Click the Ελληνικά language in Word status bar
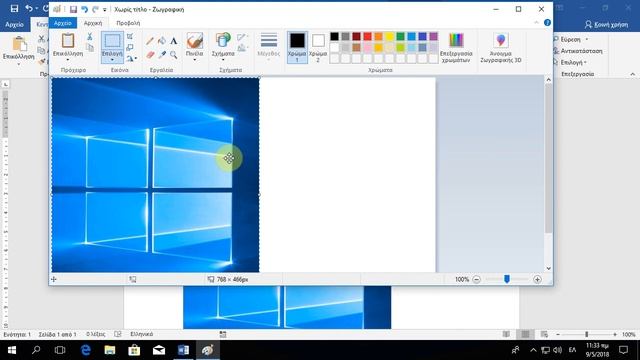This screenshot has height=360, width=640. click(x=142, y=334)
